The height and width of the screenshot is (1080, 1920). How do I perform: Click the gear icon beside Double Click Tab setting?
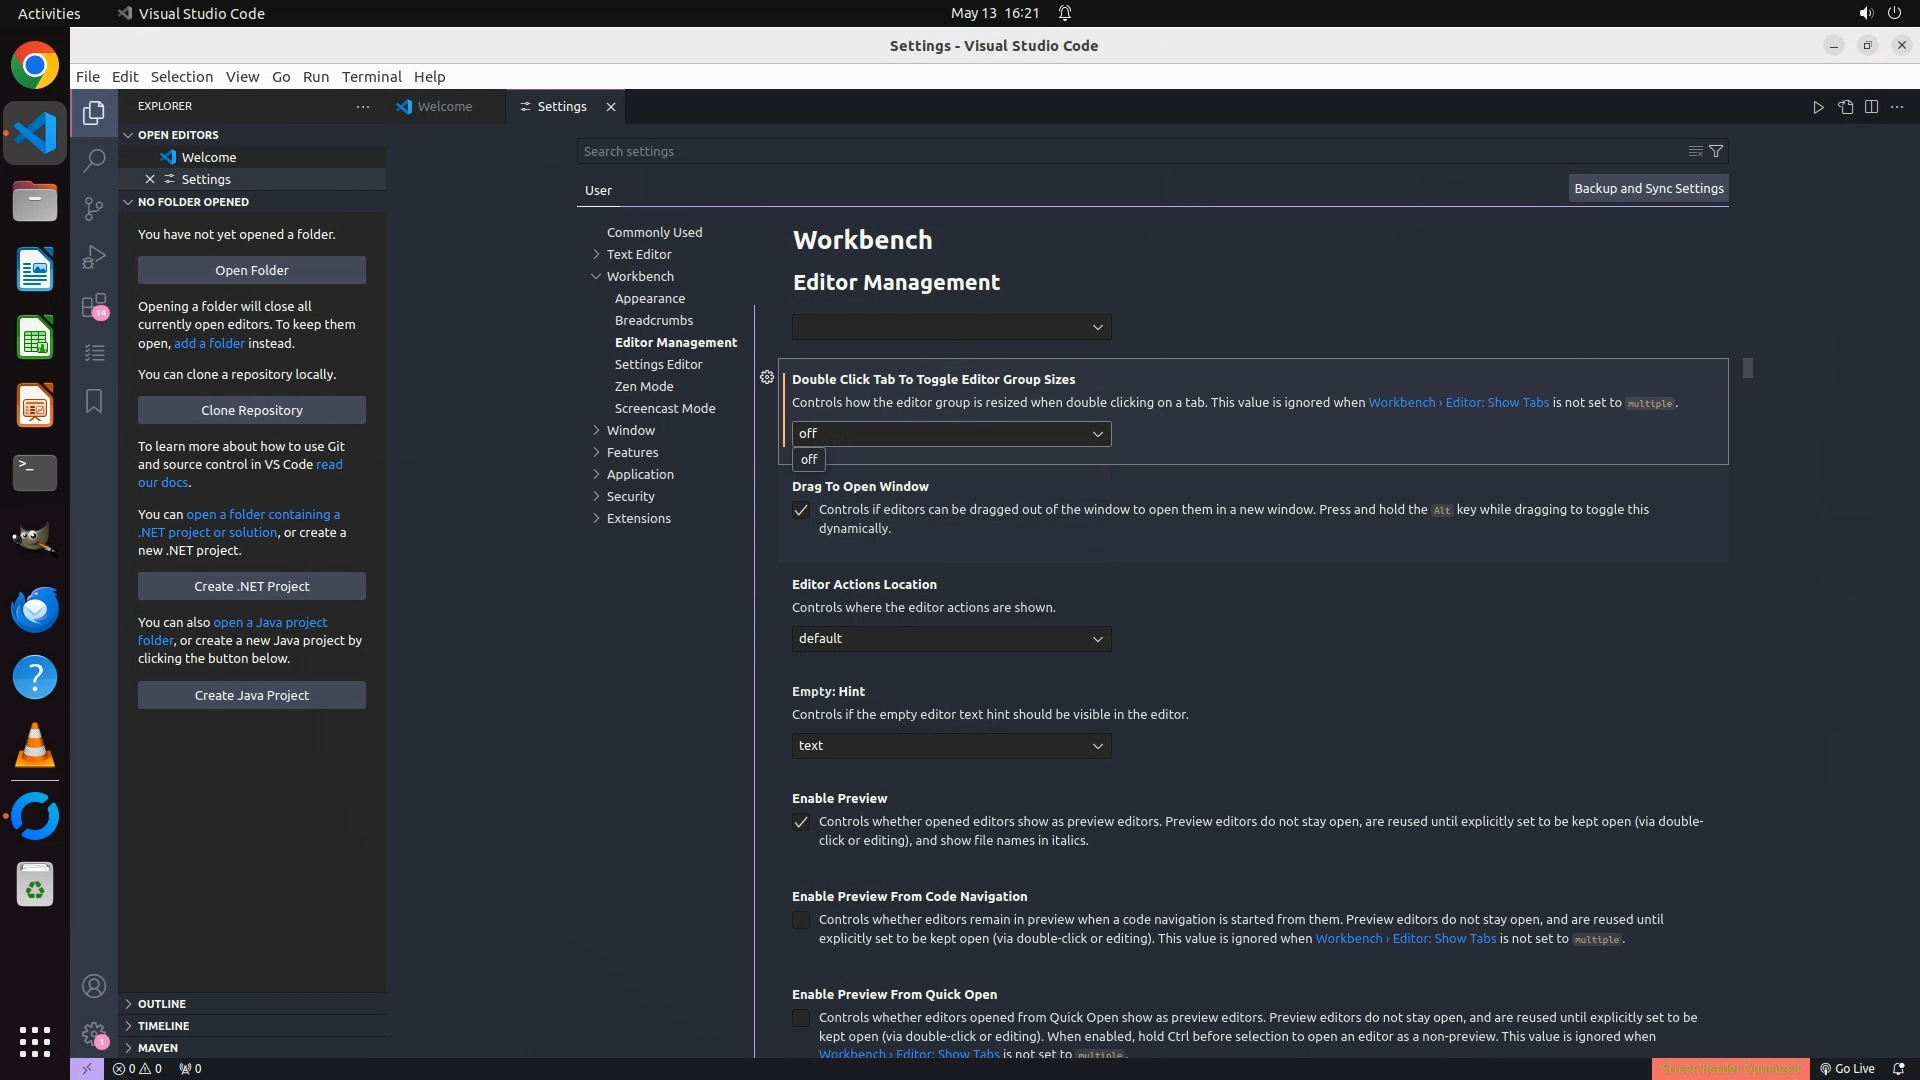click(767, 378)
